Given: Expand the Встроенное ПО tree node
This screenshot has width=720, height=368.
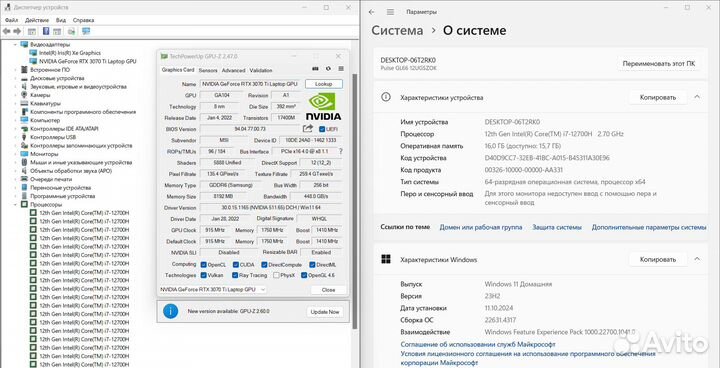Looking at the screenshot, I should tap(15, 70).
